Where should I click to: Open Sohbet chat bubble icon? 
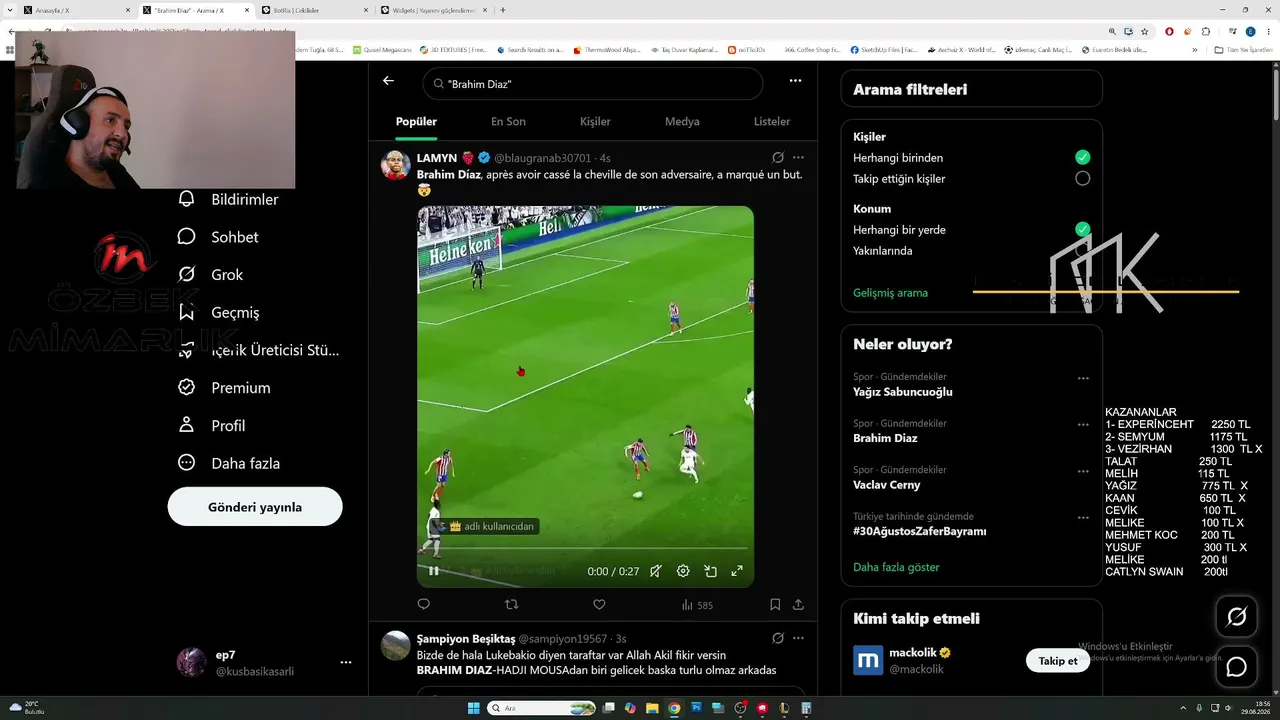pos(186,237)
